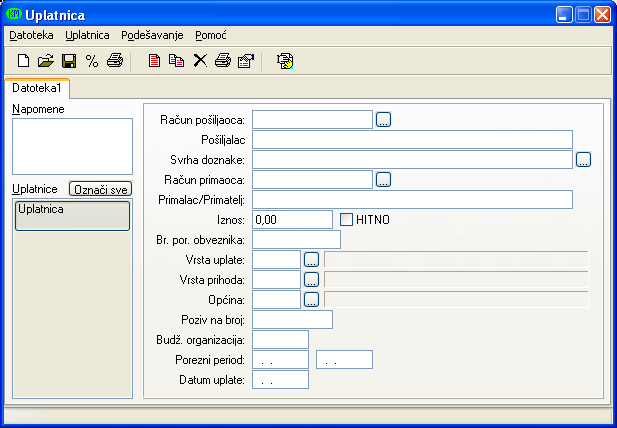Duplicate the uplatnica with copy icon
This screenshot has width=617, height=428.
[x=177, y=61]
